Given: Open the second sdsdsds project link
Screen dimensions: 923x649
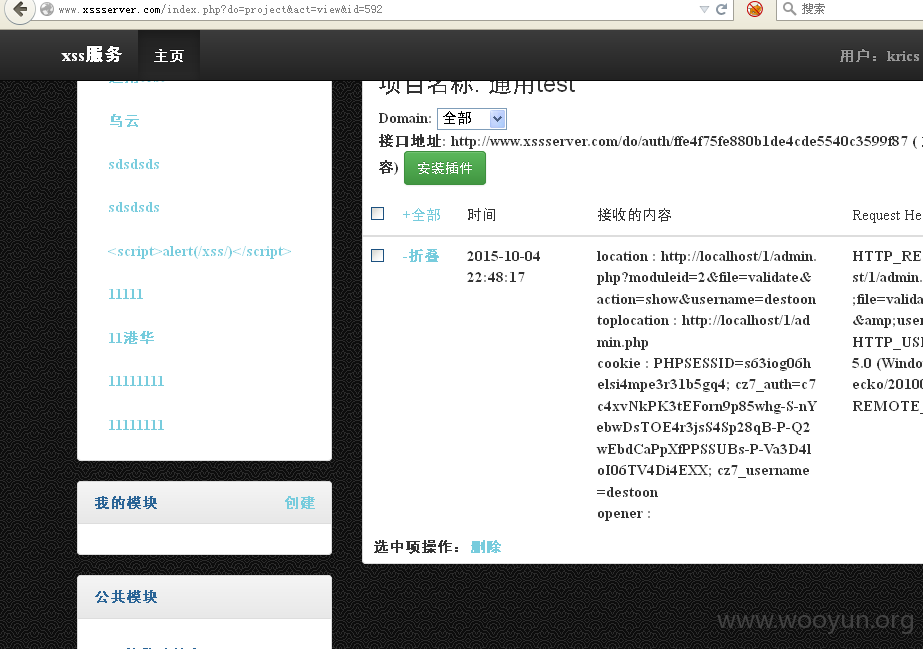Looking at the screenshot, I should (x=134, y=207).
